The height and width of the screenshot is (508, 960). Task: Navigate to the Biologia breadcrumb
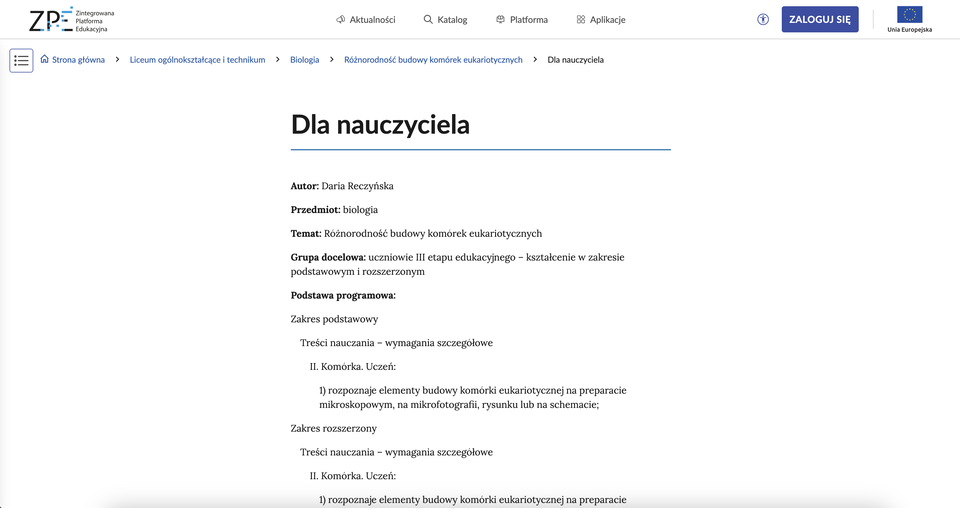tap(304, 60)
